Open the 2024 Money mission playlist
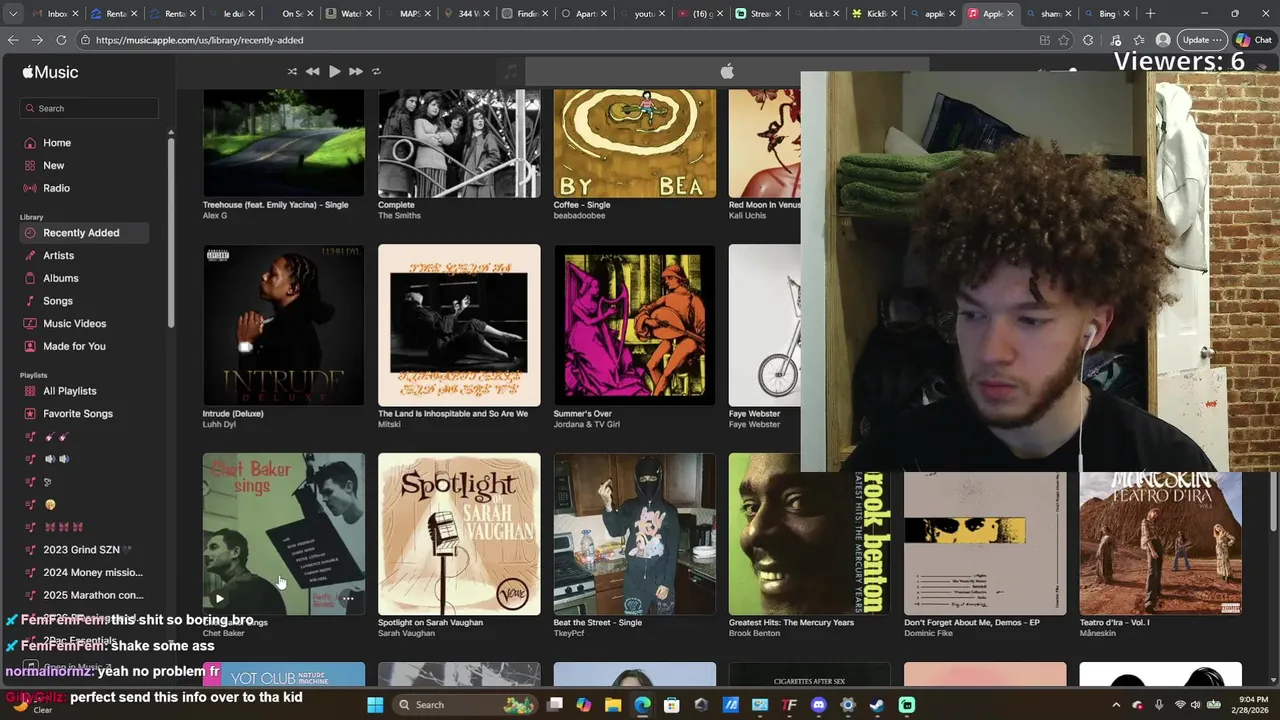This screenshot has width=1280, height=720. 92,572
